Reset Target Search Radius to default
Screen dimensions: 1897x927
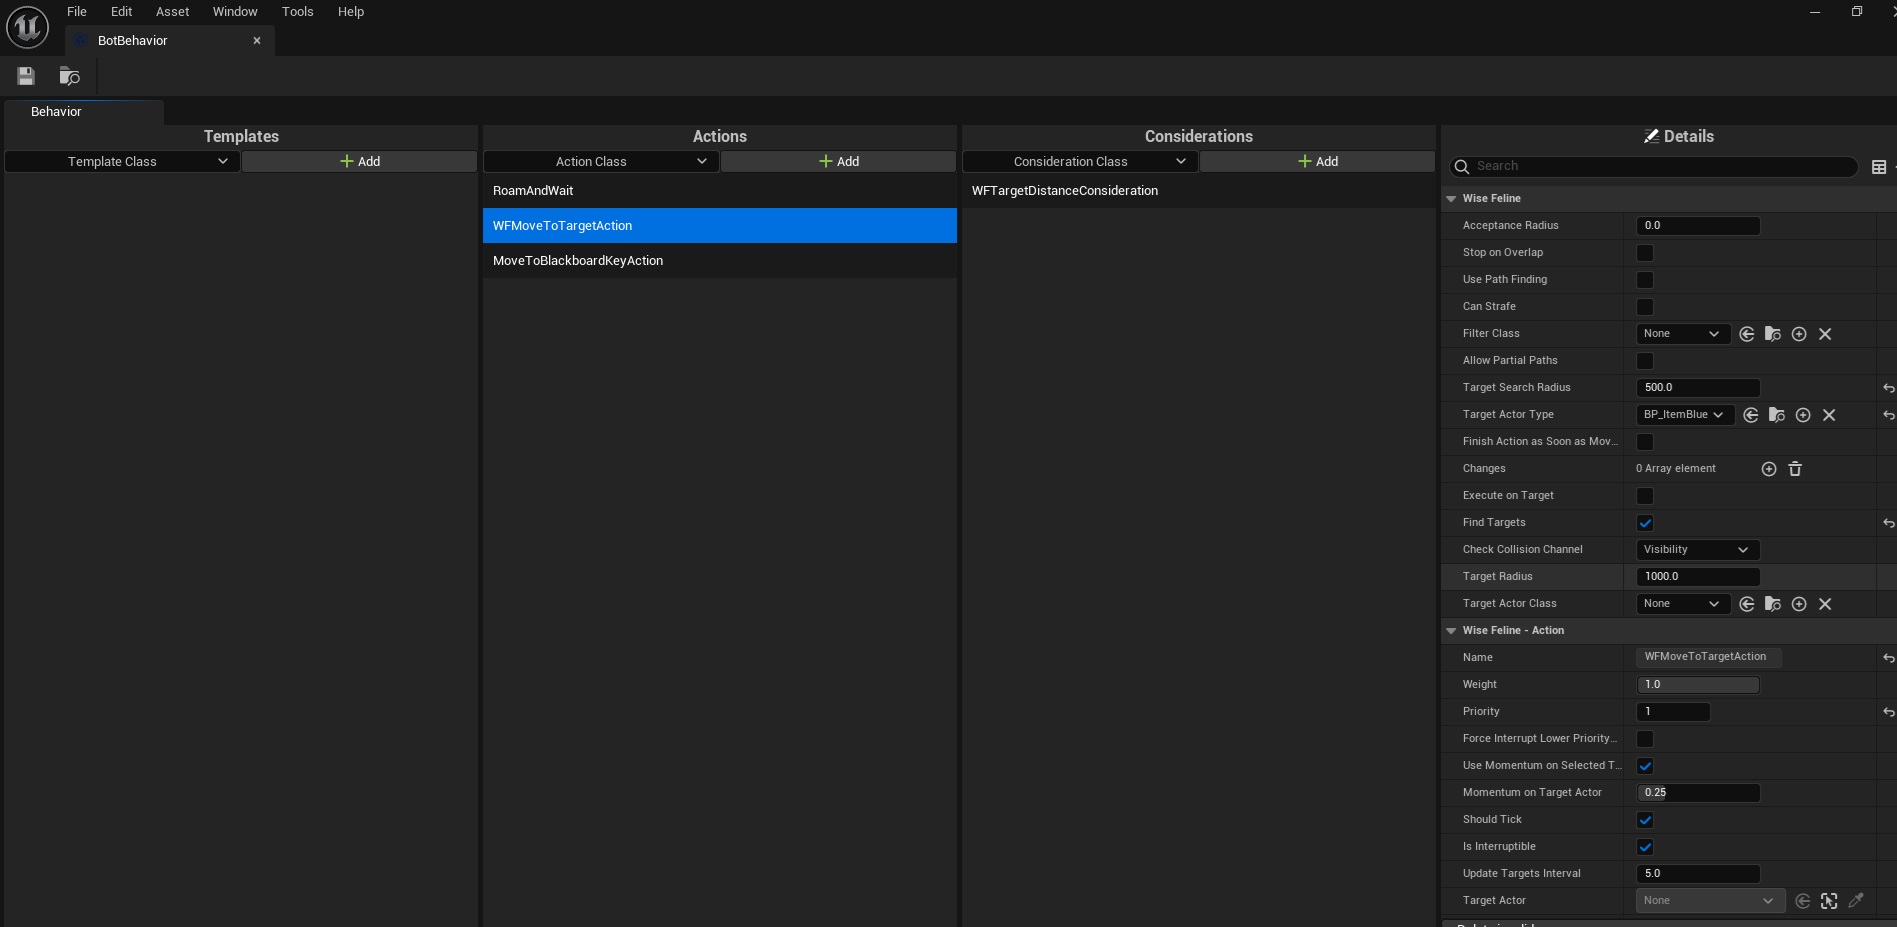click(1888, 388)
